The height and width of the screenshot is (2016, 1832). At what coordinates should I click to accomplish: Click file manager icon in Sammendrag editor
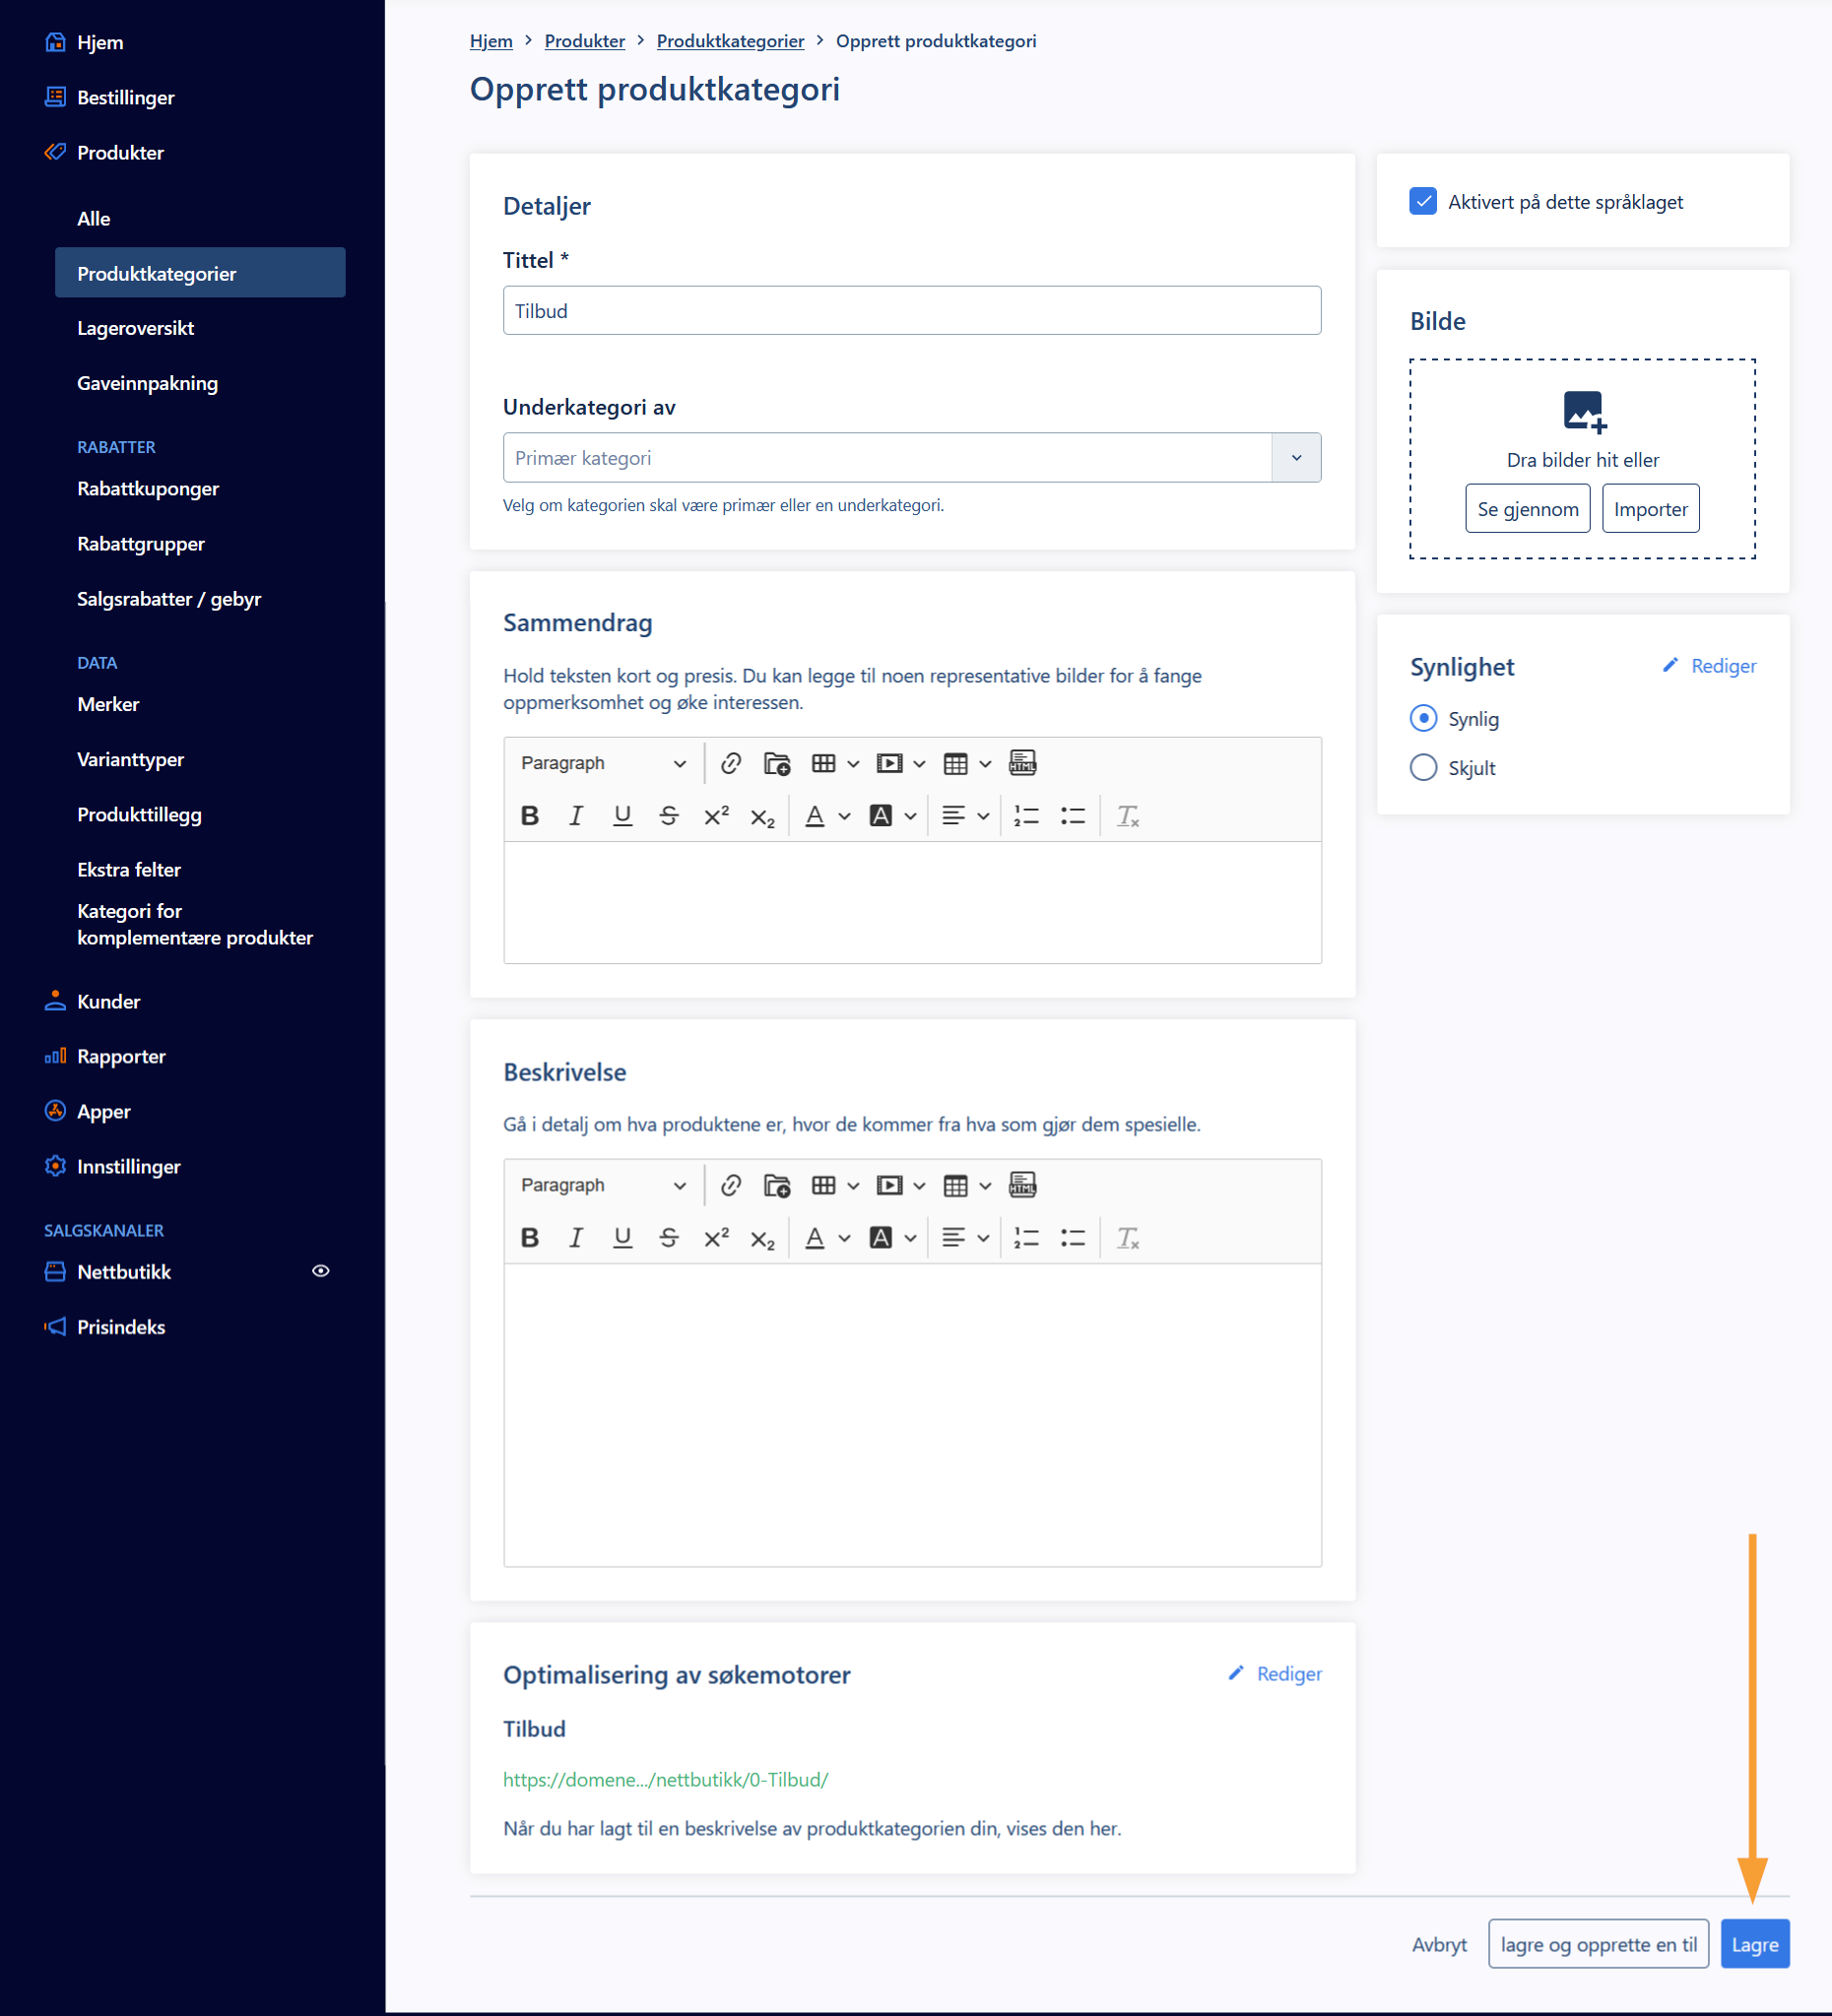click(x=777, y=763)
